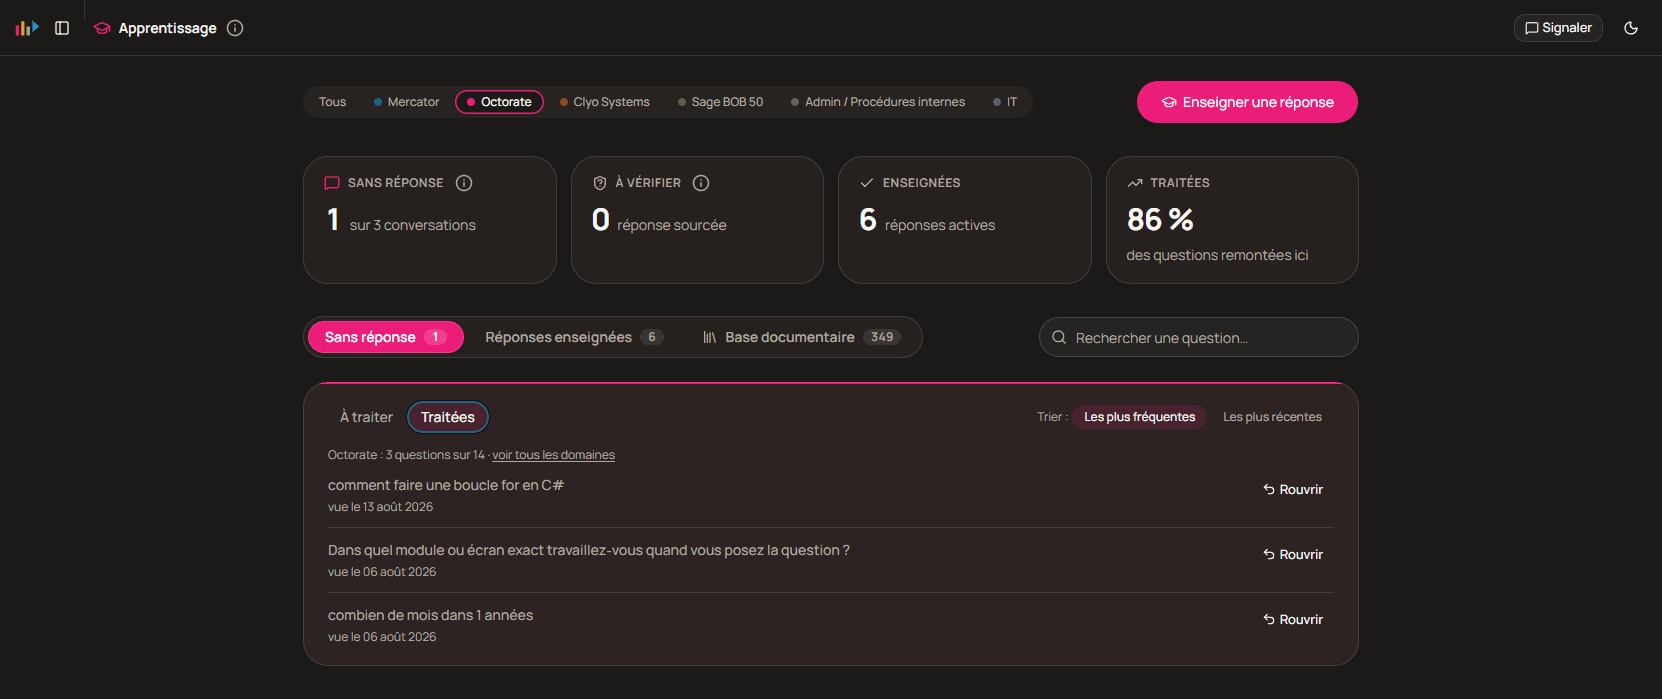The width and height of the screenshot is (1662, 699).
Task: Sort by Les plus fréquentes
Action: coord(1139,417)
